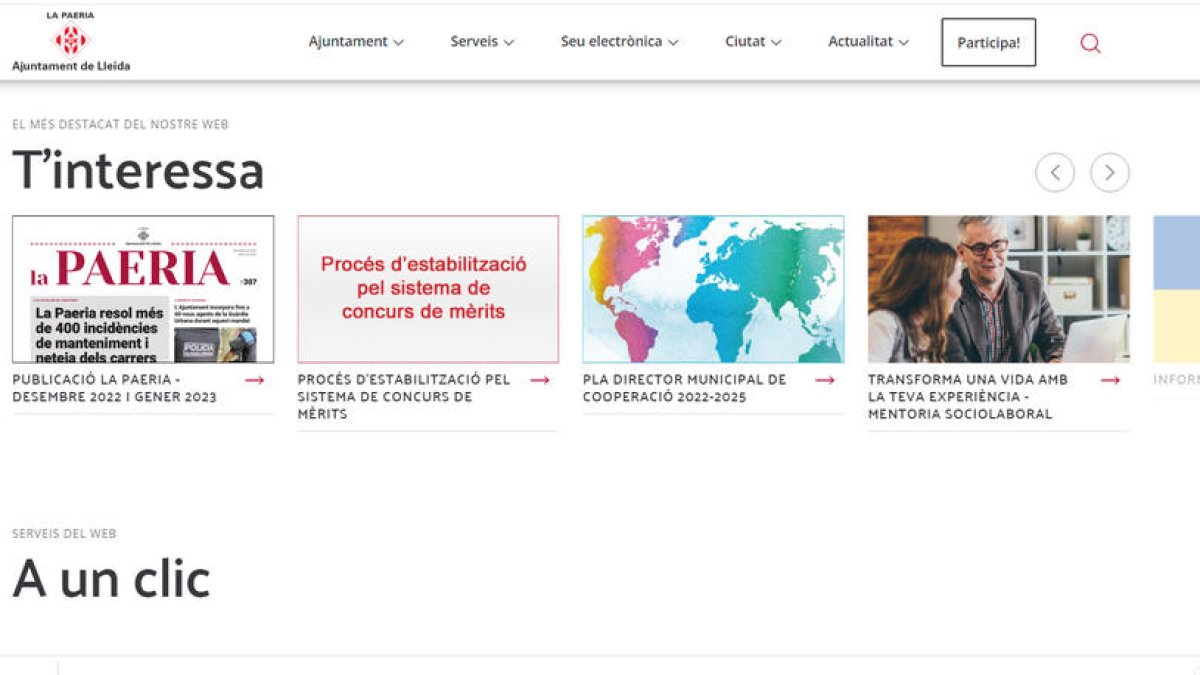The width and height of the screenshot is (1200, 675).
Task: Open Transforma una vida mentoria sociolaboral link
Action: pos(968,397)
